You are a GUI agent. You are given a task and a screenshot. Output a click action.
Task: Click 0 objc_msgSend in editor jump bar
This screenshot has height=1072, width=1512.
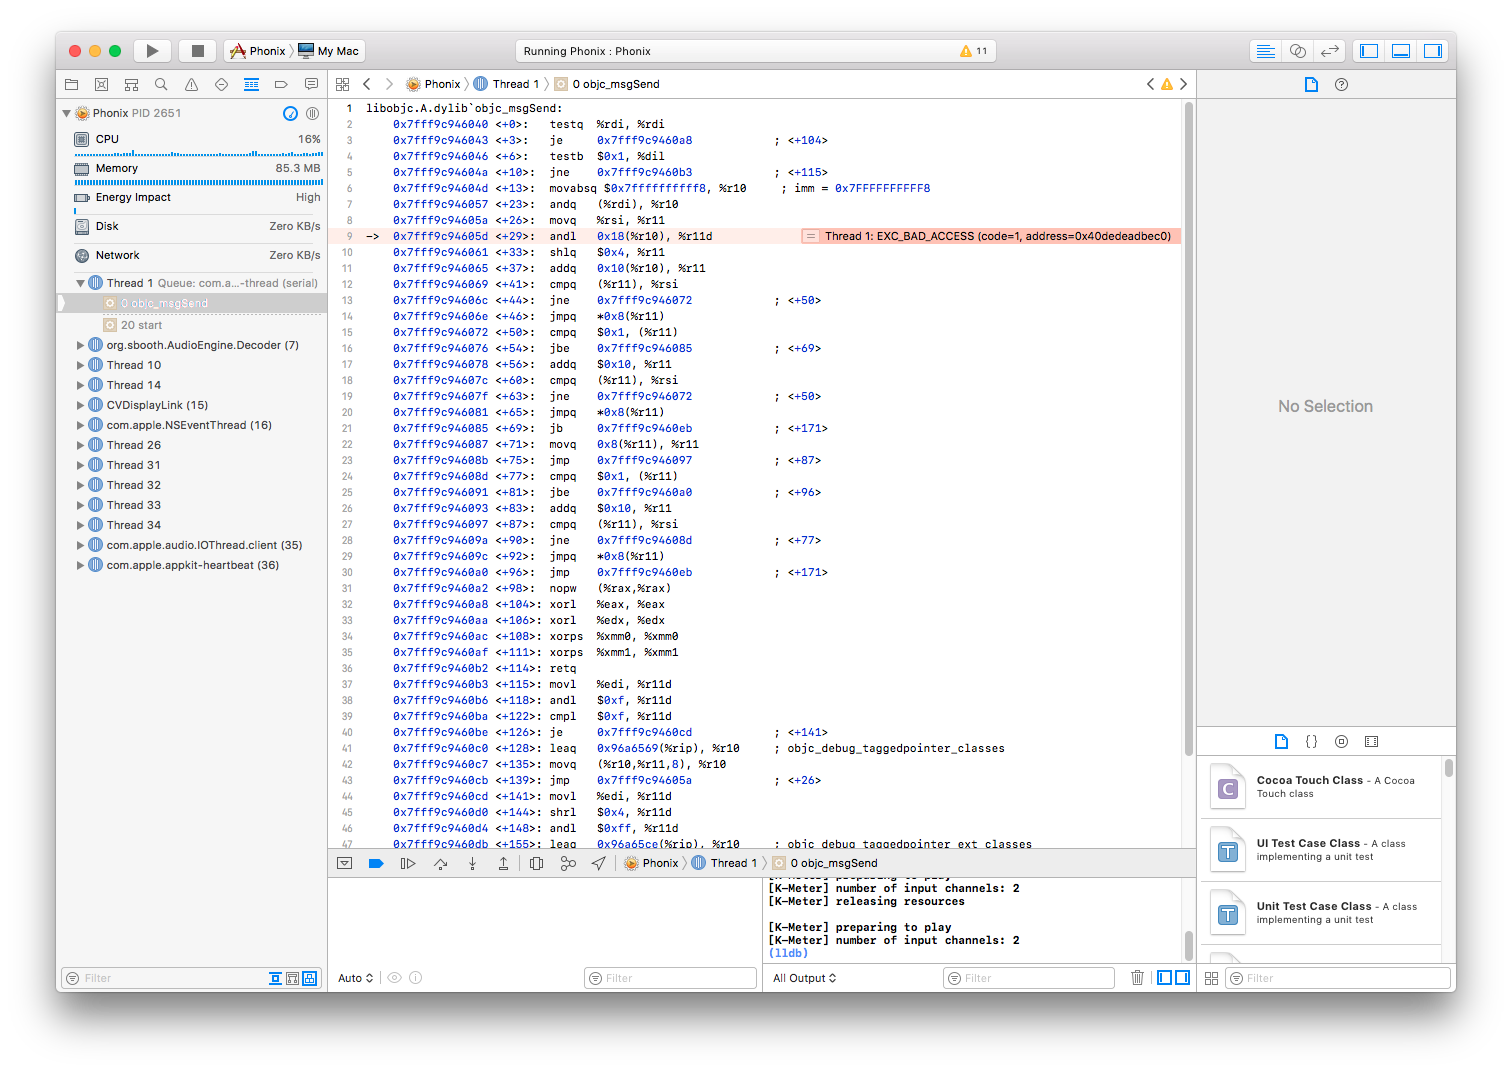[x=607, y=84]
